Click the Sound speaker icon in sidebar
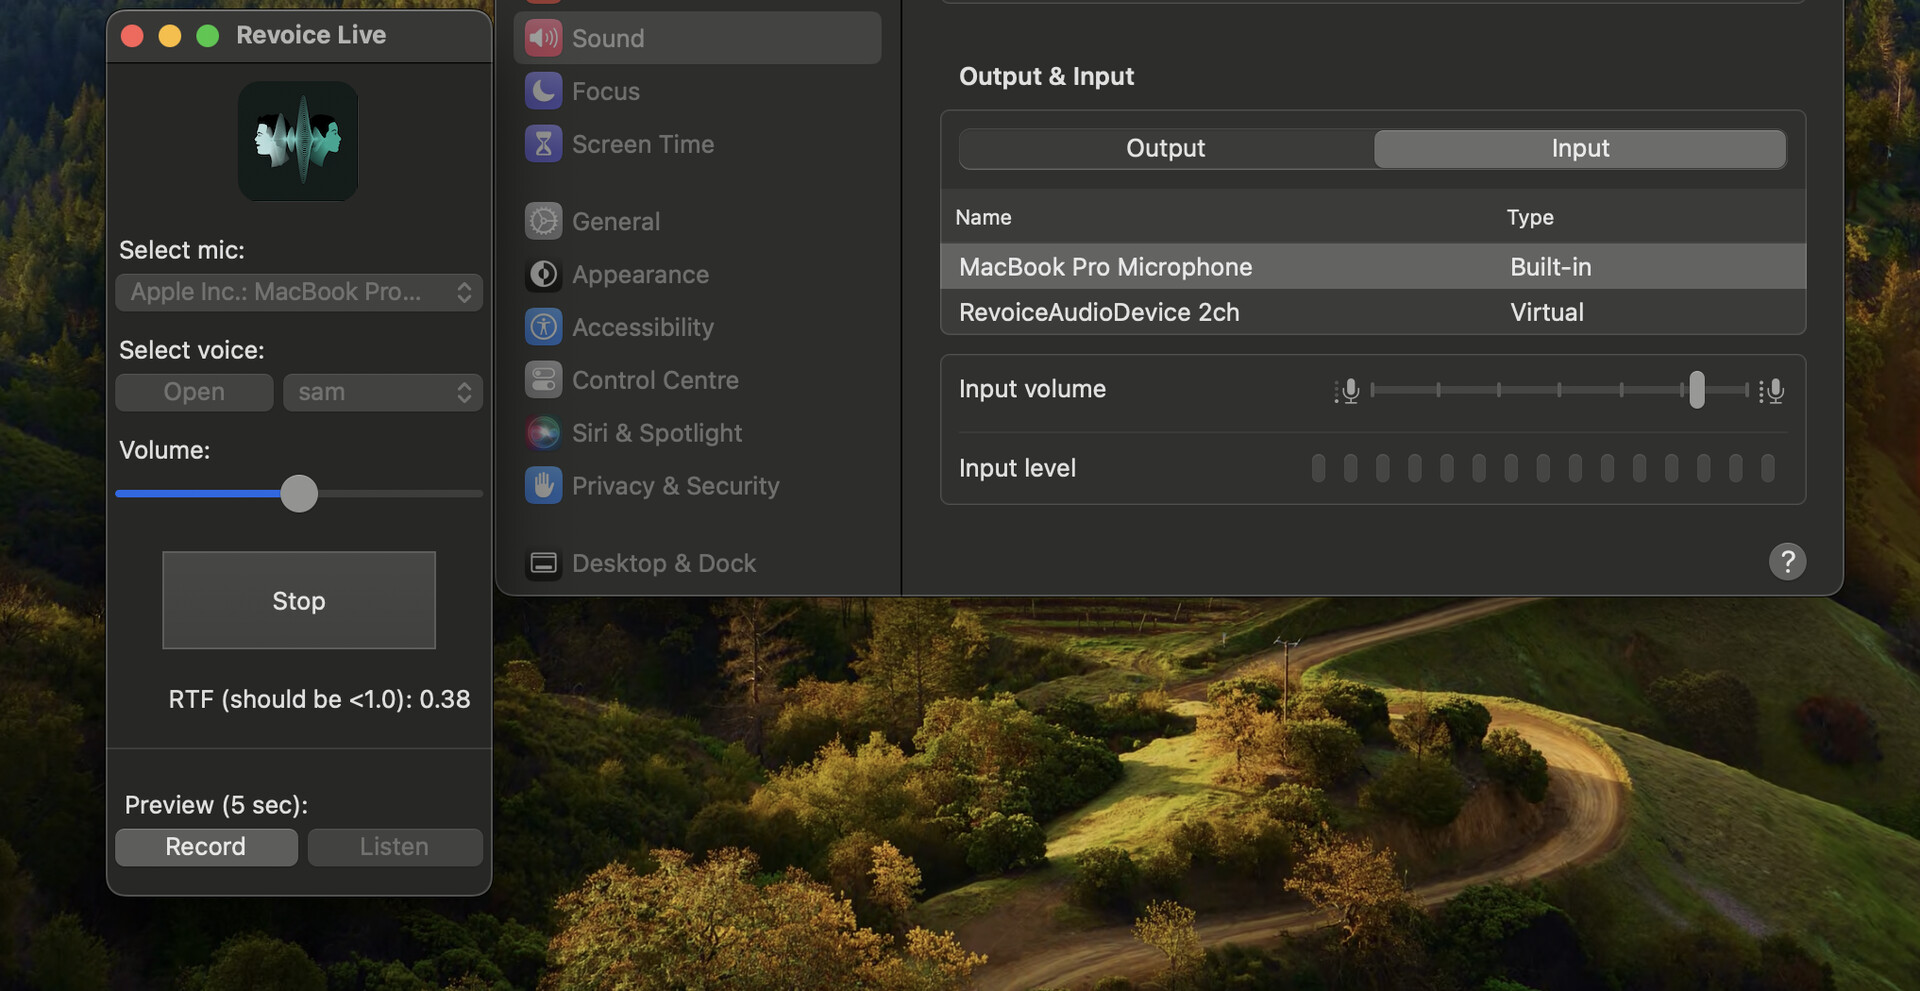The width and height of the screenshot is (1920, 991). pos(543,38)
